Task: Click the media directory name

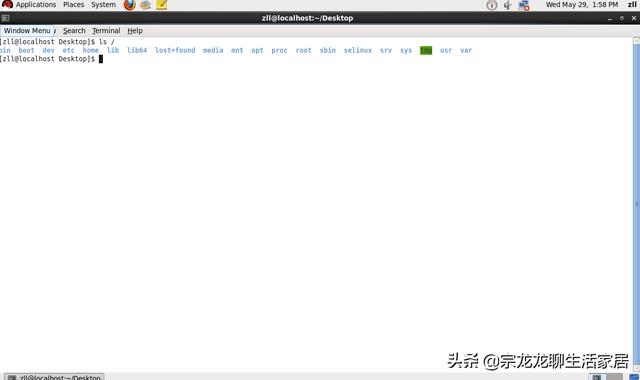Action: (213, 50)
